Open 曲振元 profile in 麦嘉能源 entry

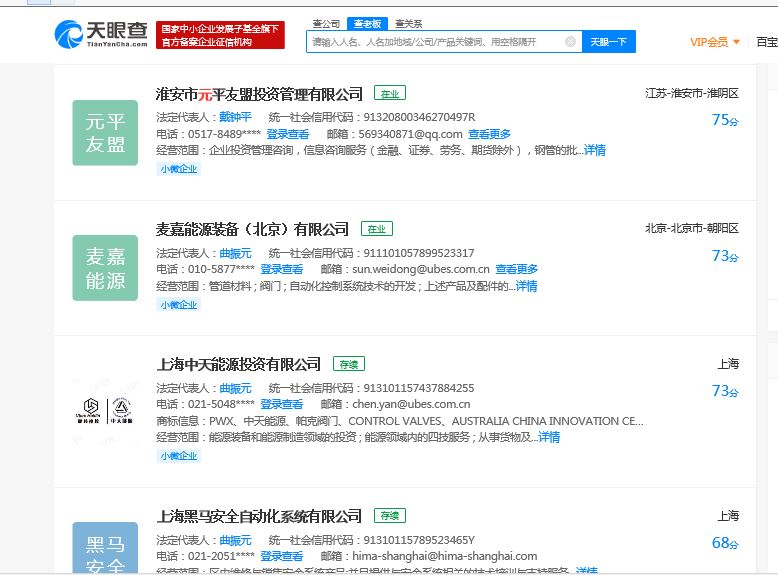235,253
